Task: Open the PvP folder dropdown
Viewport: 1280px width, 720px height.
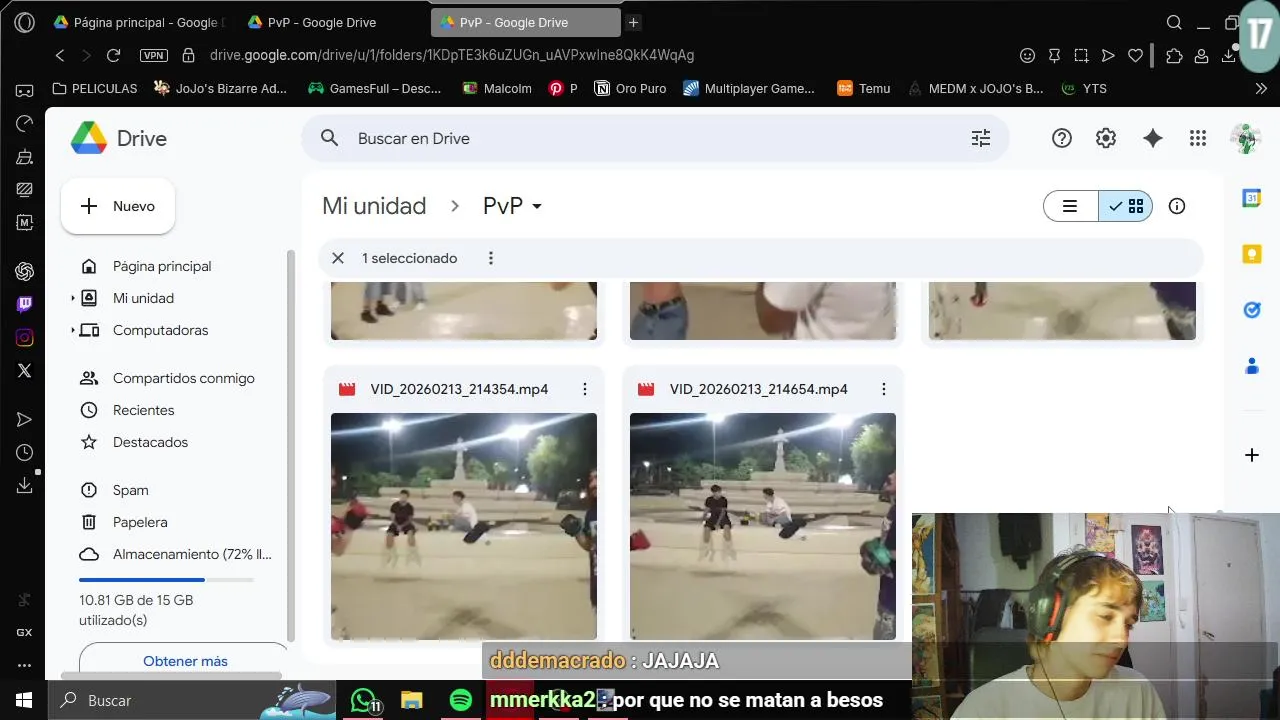Action: [x=537, y=206]
